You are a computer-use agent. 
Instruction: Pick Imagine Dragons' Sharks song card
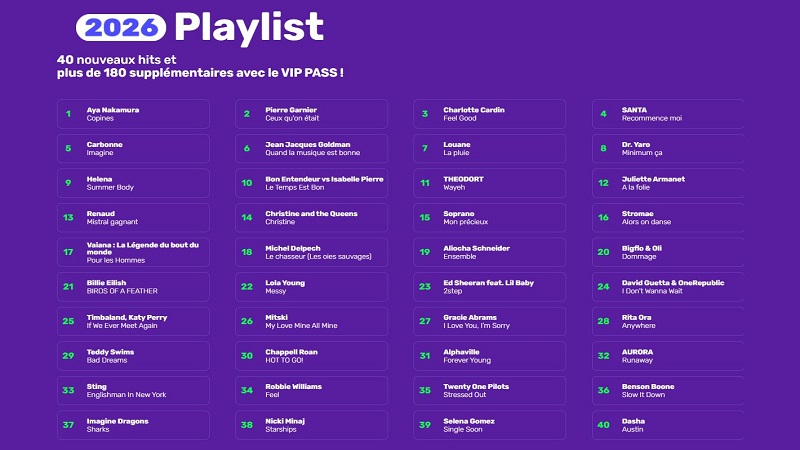coord(133,425)
